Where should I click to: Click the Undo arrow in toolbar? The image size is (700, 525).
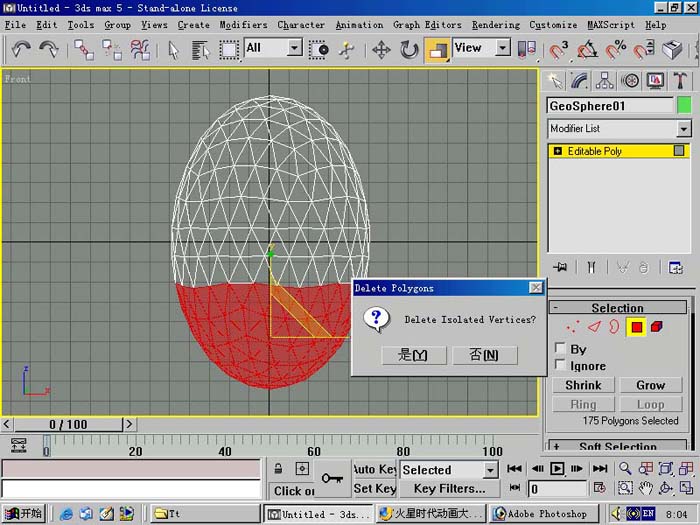tap(21, 49)
